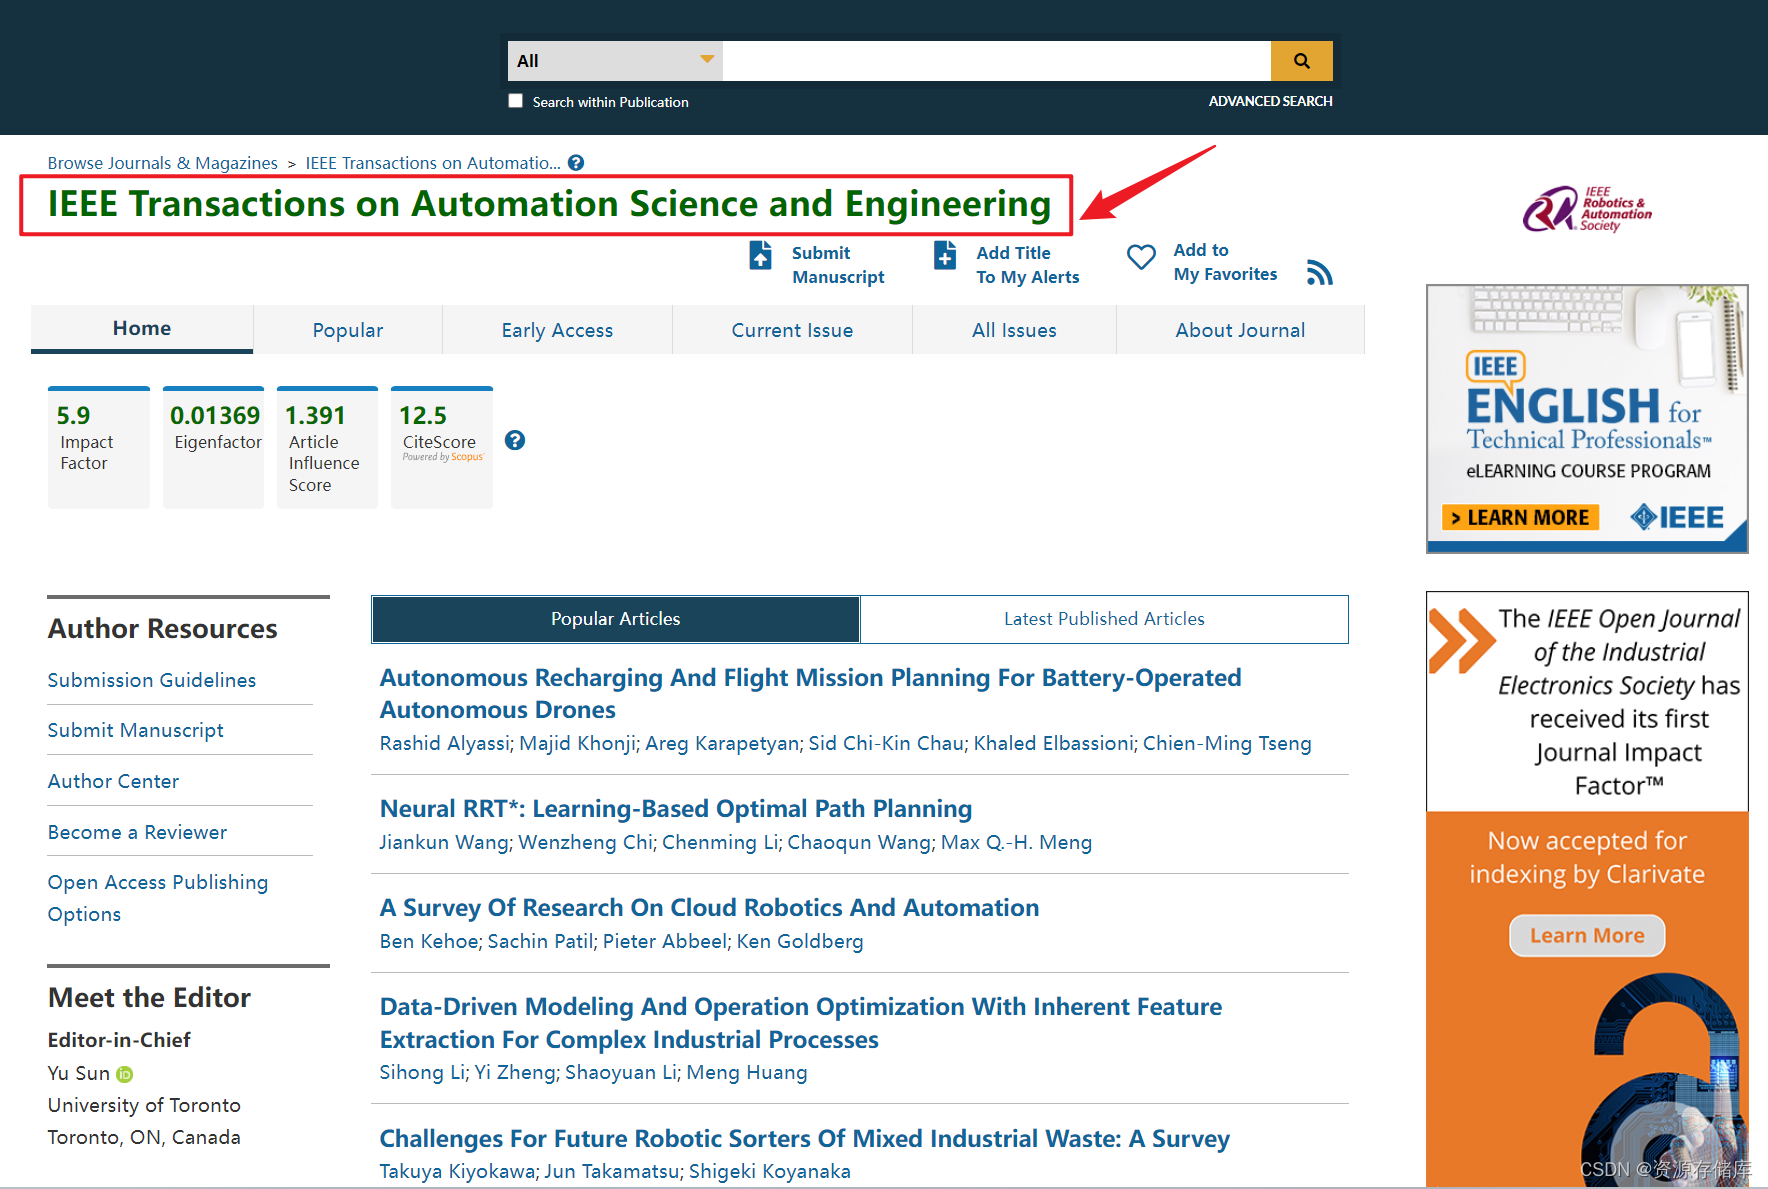This screenshot has height=1189, width=1768.
Task: Select the Popular Articles tab
Action: (615, 619)
